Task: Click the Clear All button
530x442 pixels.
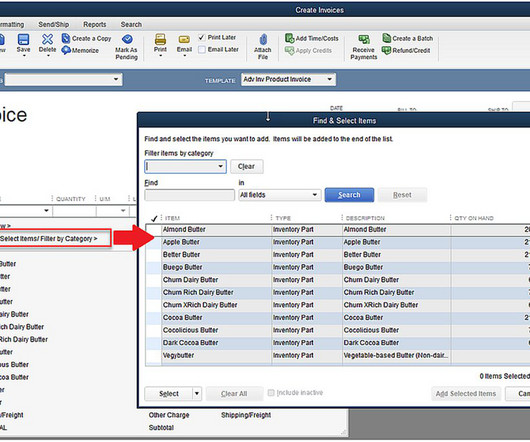Action: coord(234,394)
